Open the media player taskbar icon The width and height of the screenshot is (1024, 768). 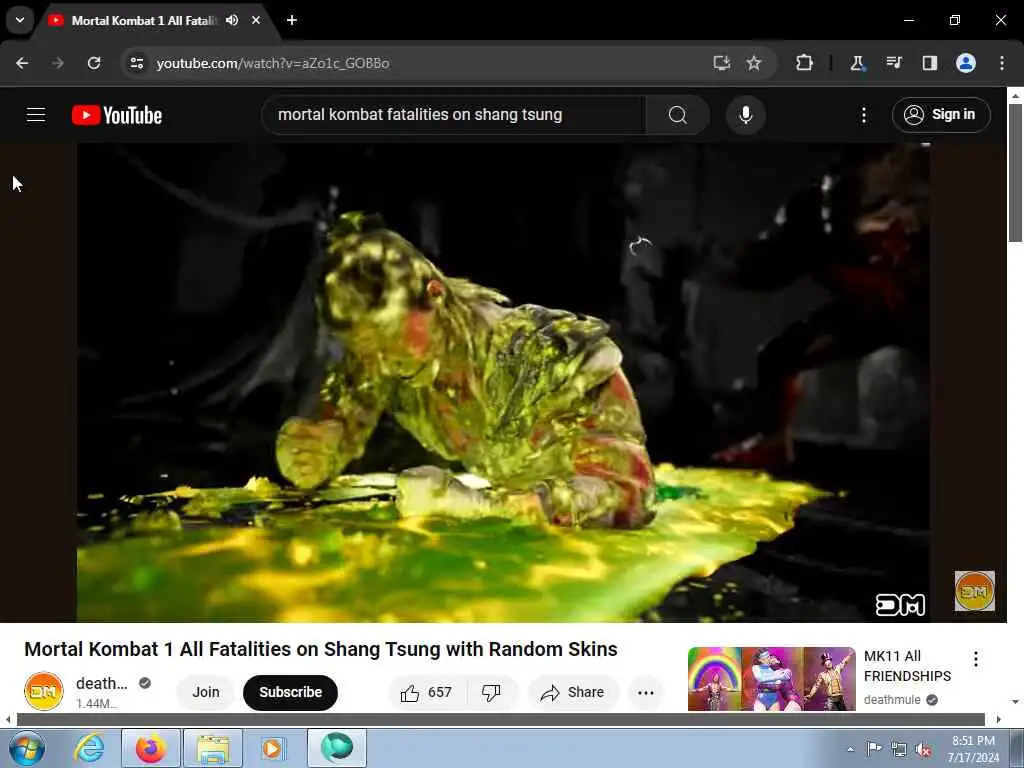tap(272, 748)
